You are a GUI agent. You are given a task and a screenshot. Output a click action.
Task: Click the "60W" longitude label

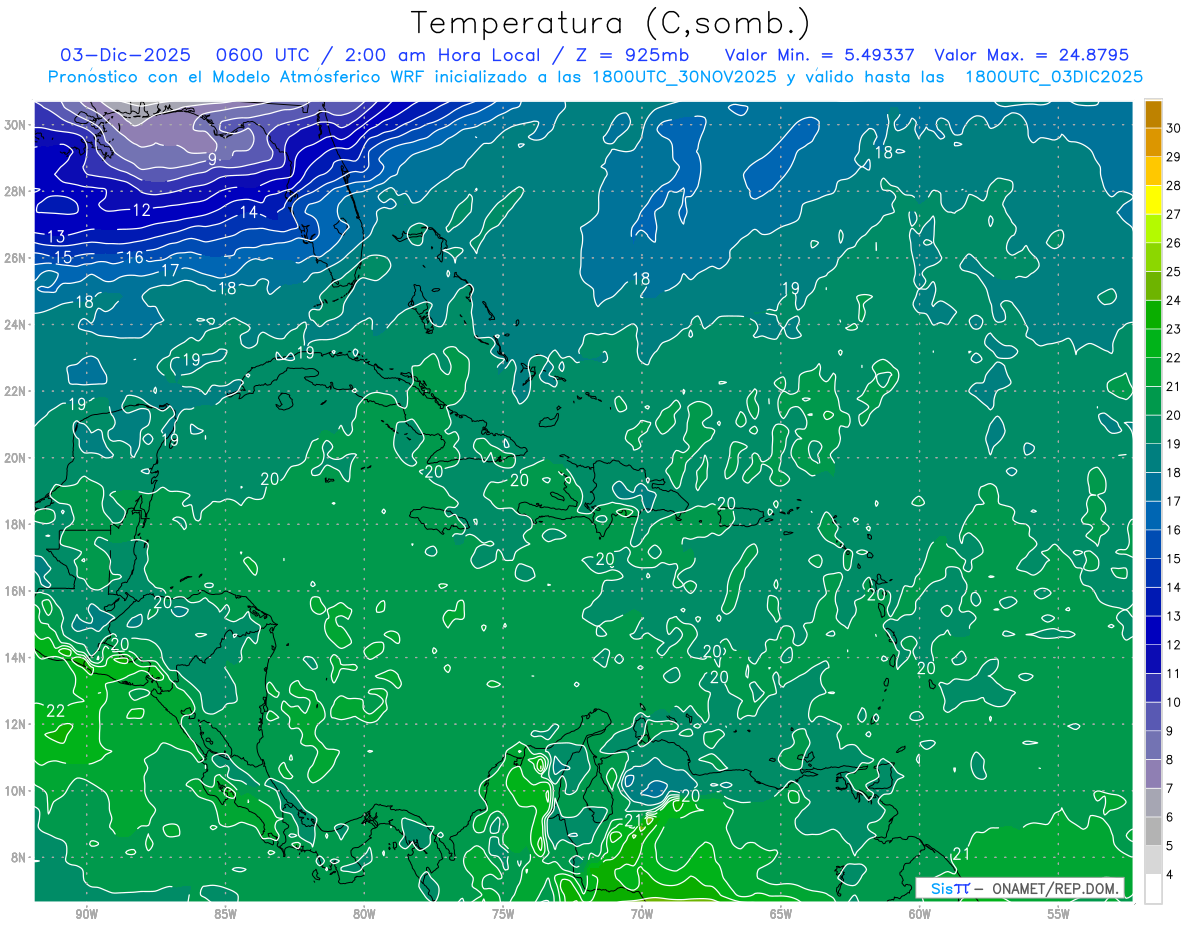click(x=920, y=914)
